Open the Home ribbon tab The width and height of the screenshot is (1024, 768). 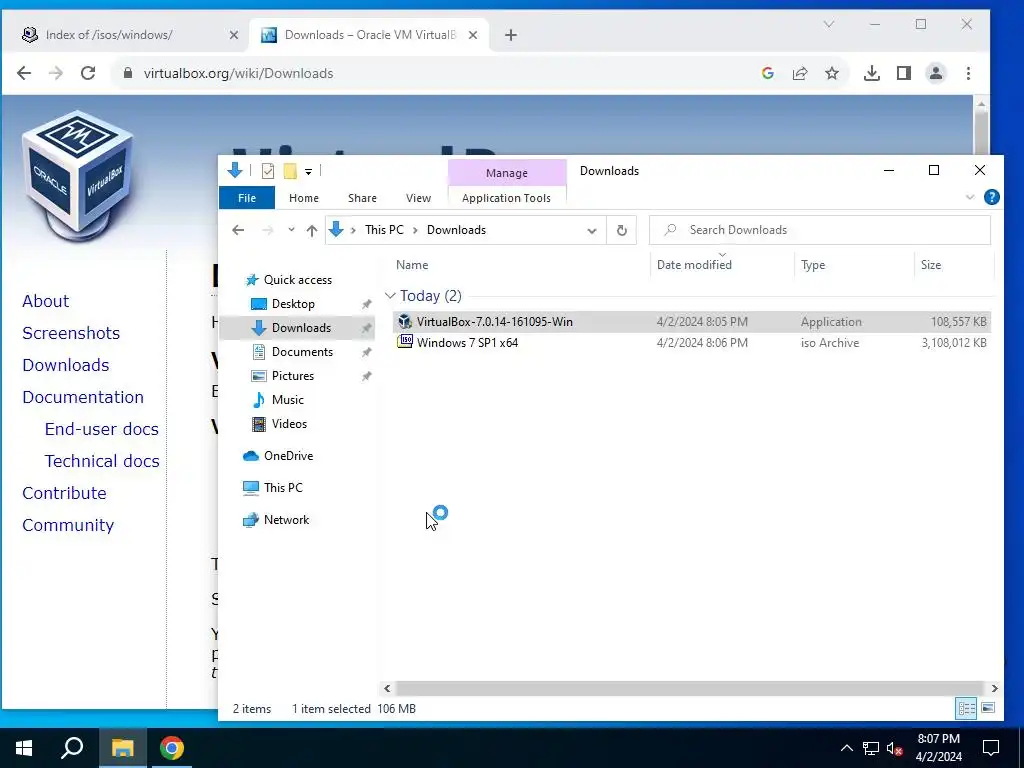[304, 198]
